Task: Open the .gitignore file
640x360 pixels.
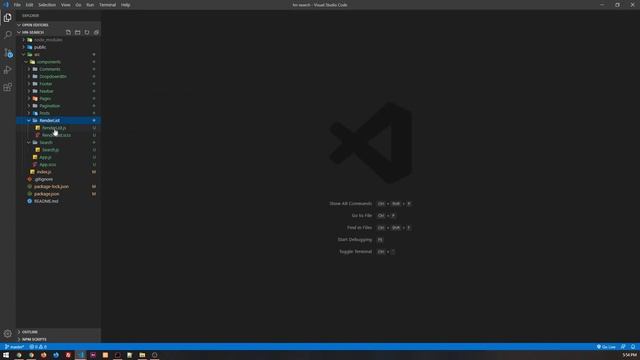Action: pyautogui.click(x=58, y=179)
